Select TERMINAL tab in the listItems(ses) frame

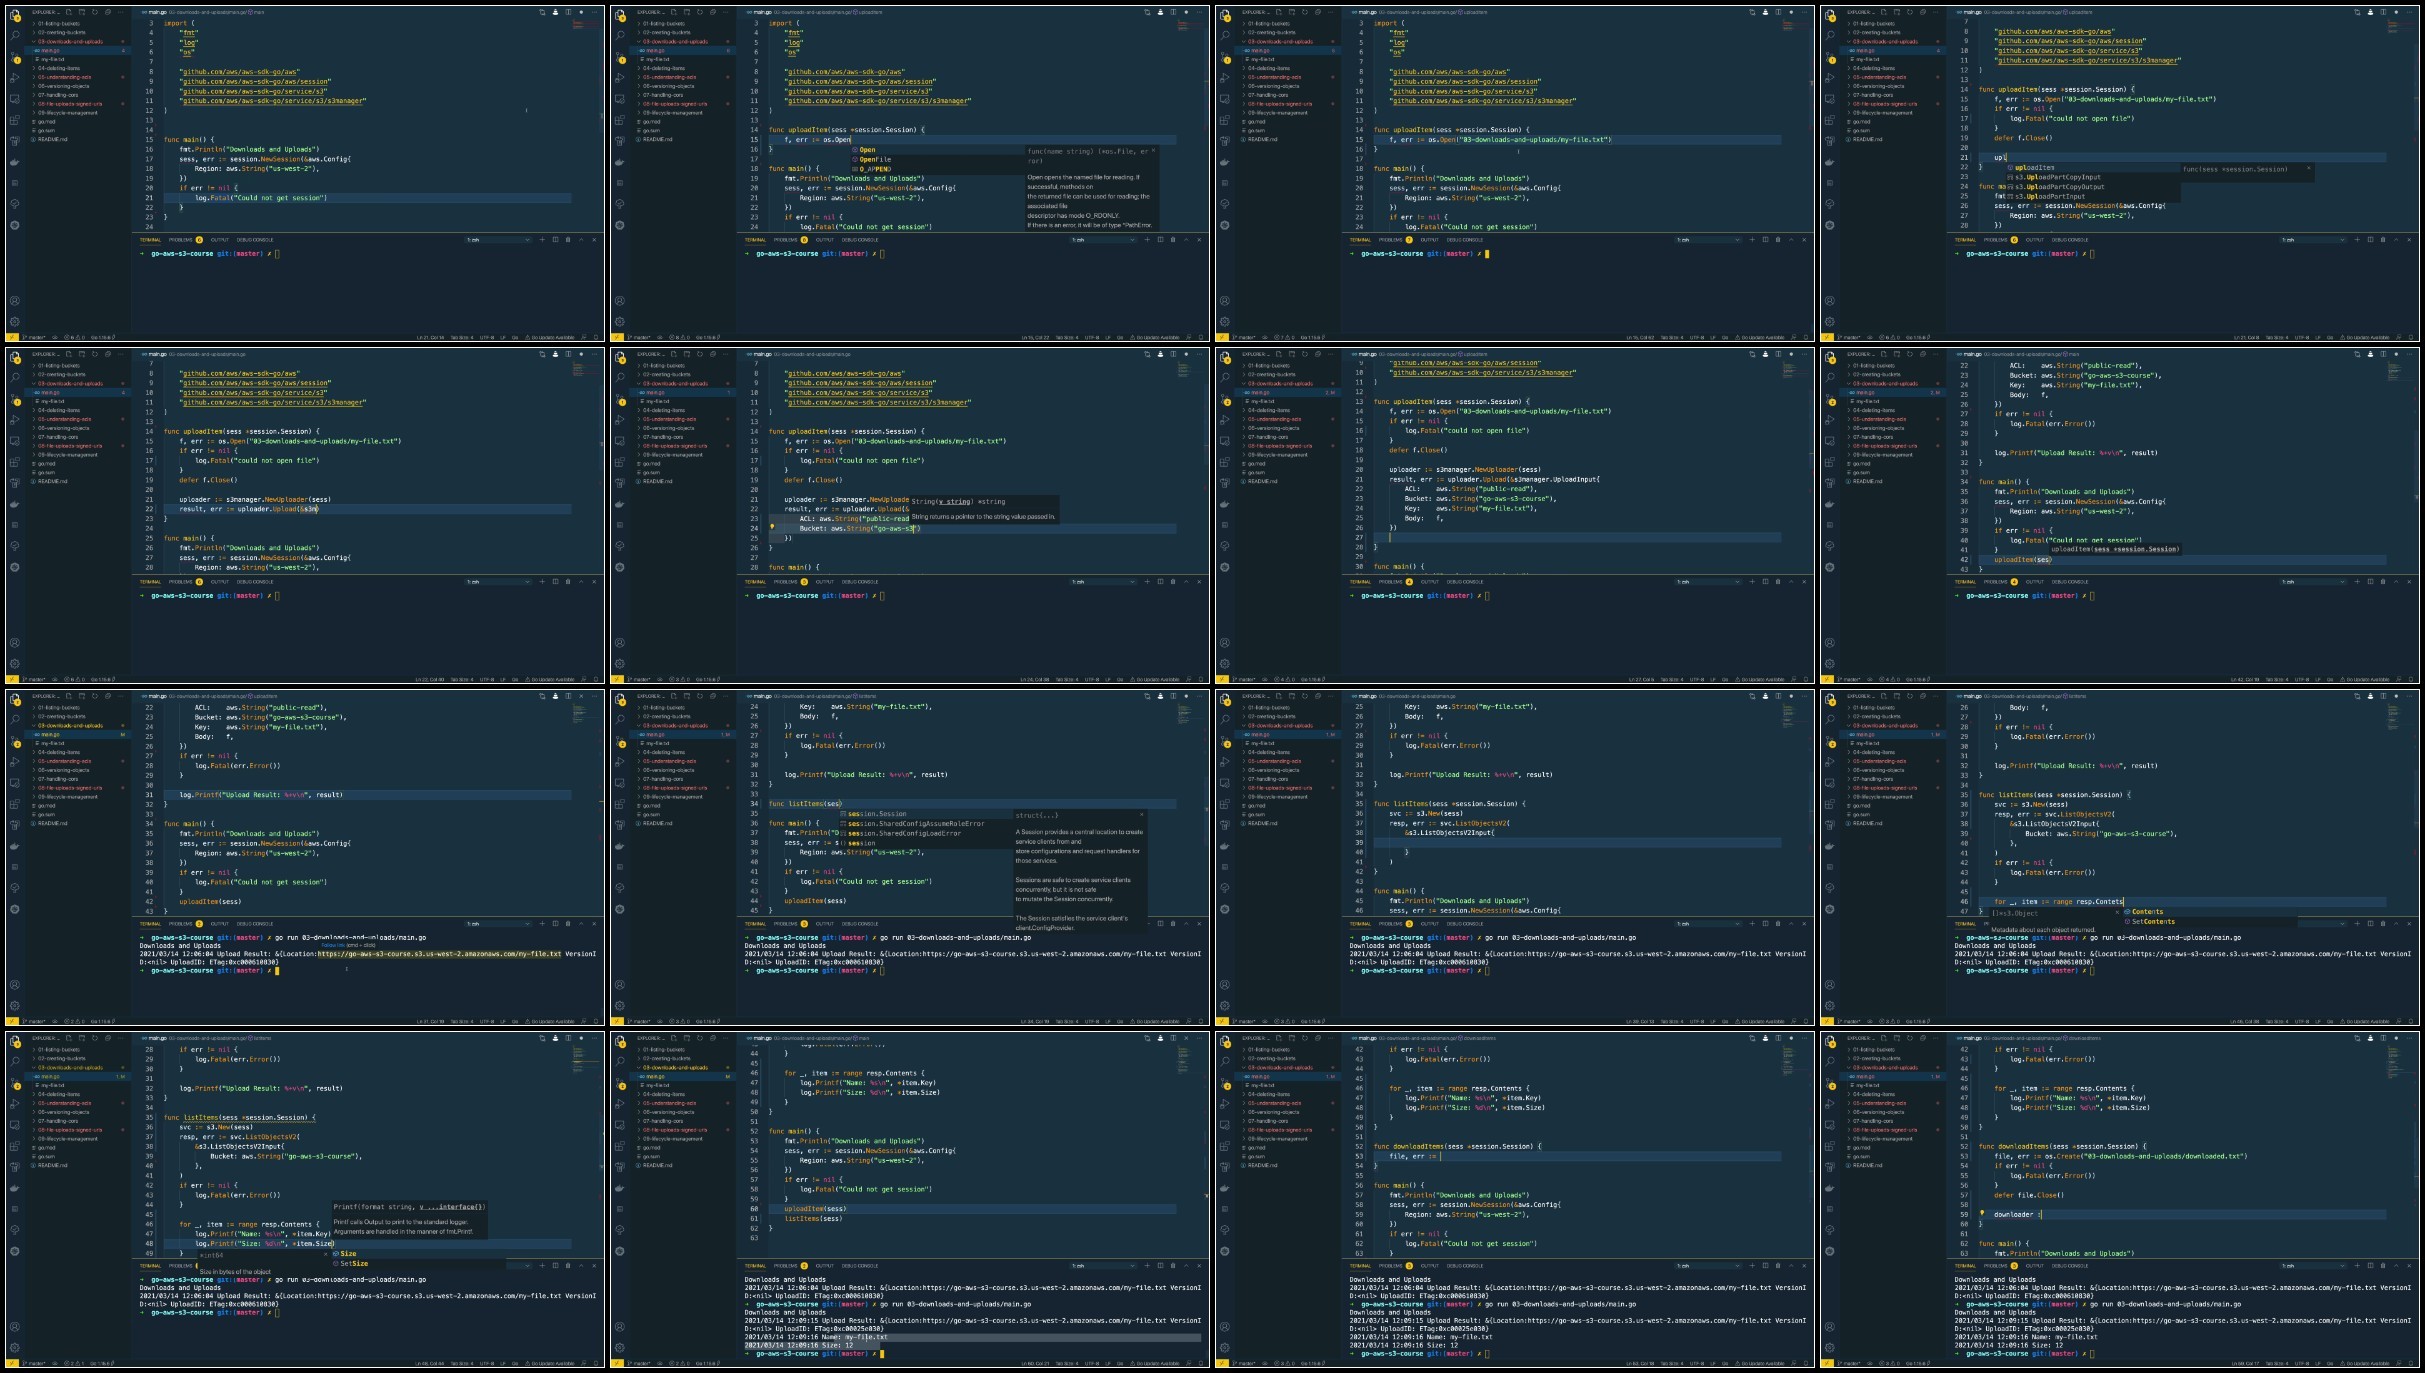click(x=755, y=924)
